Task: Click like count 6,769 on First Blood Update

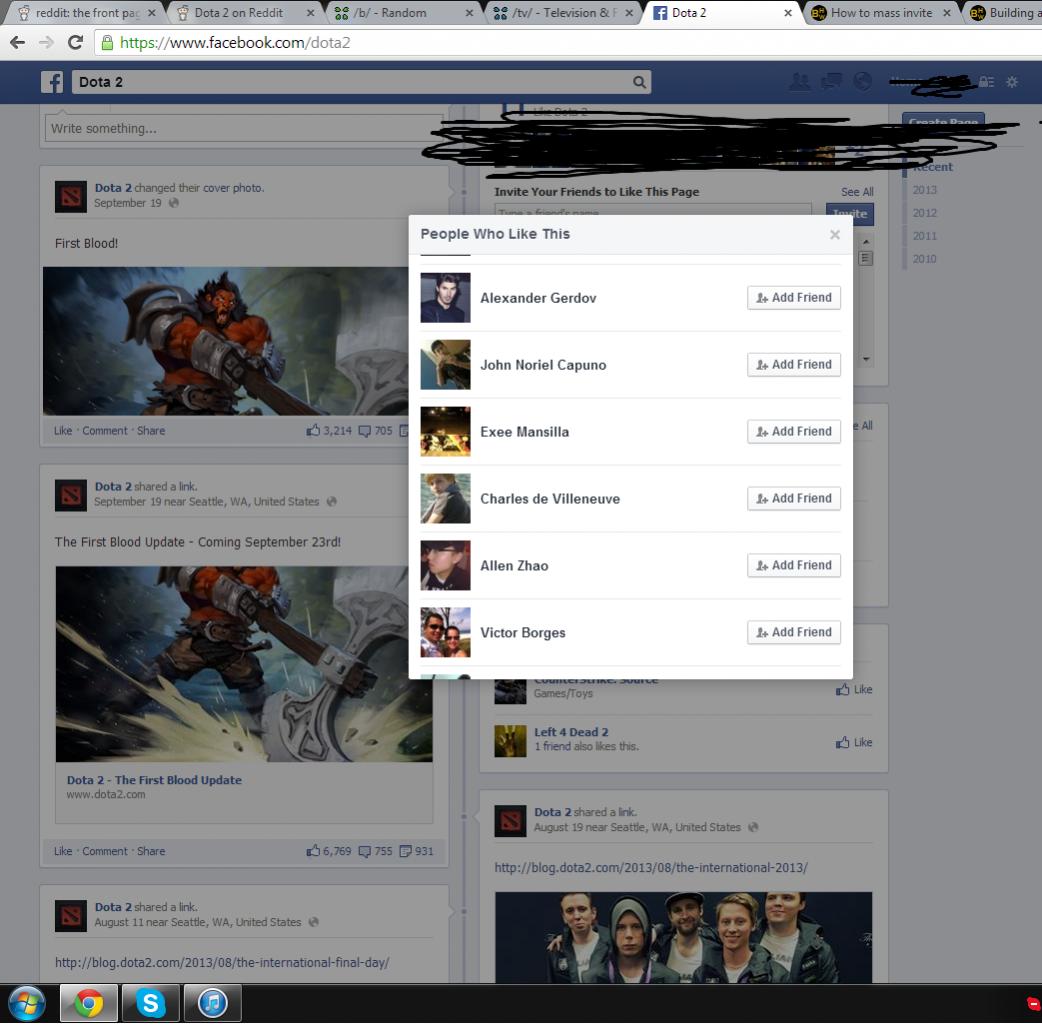Action: (329, 851)
